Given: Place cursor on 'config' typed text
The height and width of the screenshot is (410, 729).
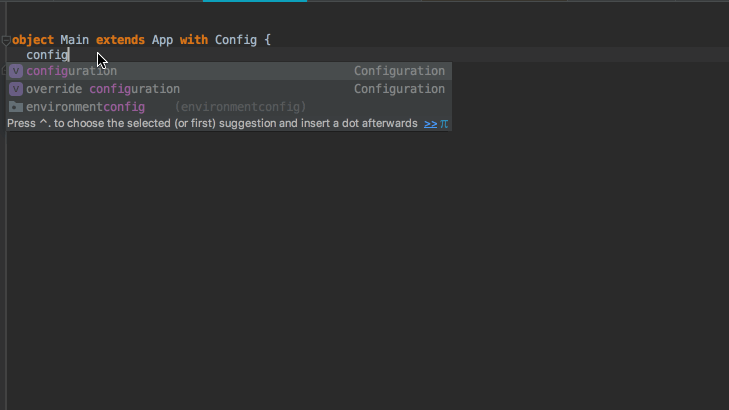Looking at the screenshot, I should (x=47, y=55).
